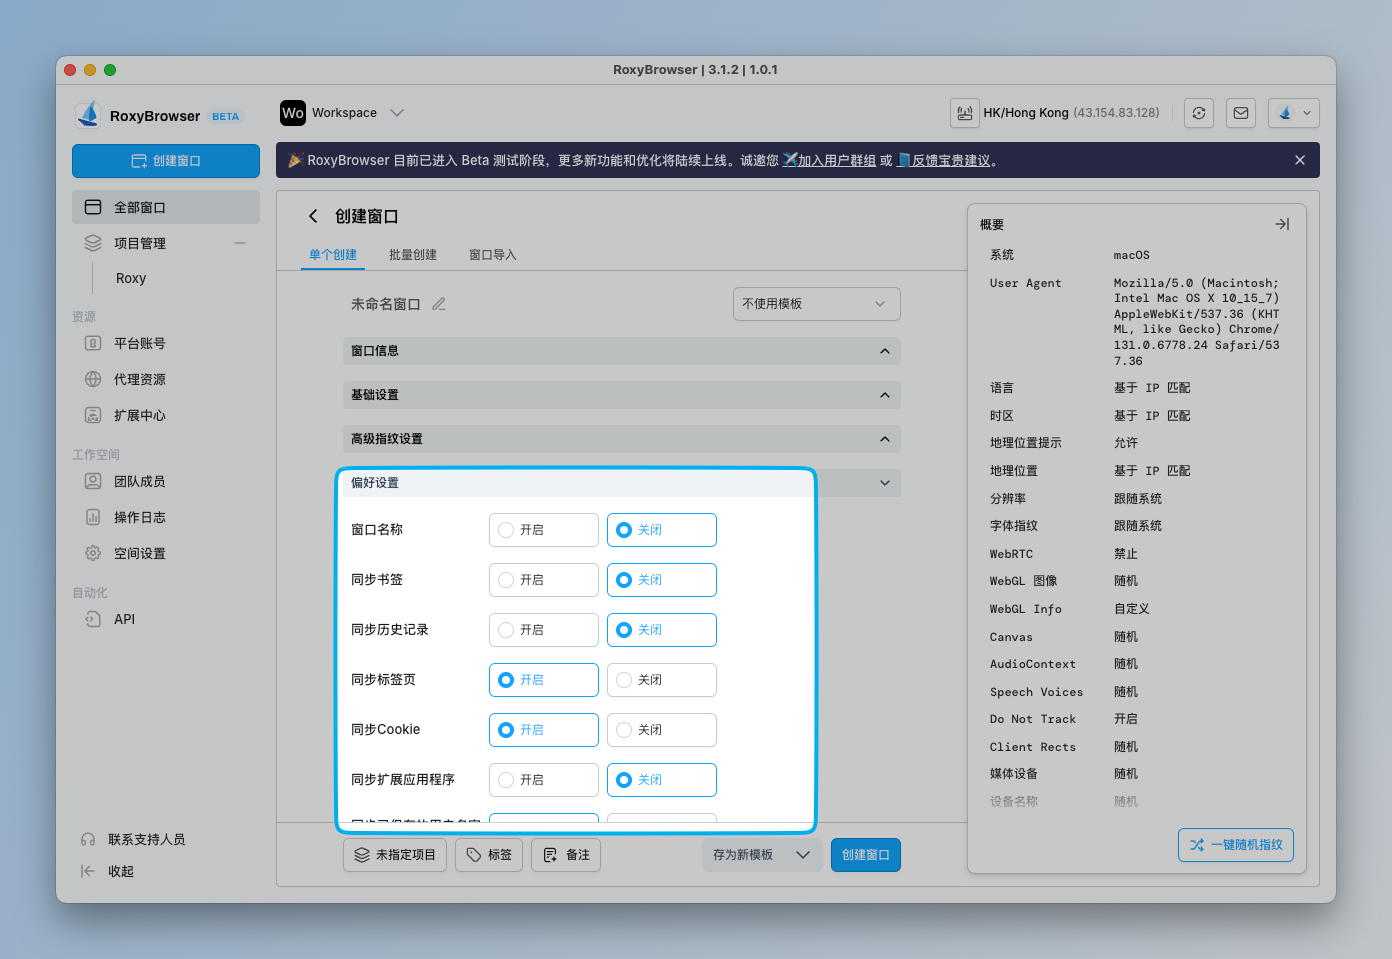This screenshot has width=1392, height=959.
Task: Click the 未指定项目 button
Action: click(x=395, y=855)
